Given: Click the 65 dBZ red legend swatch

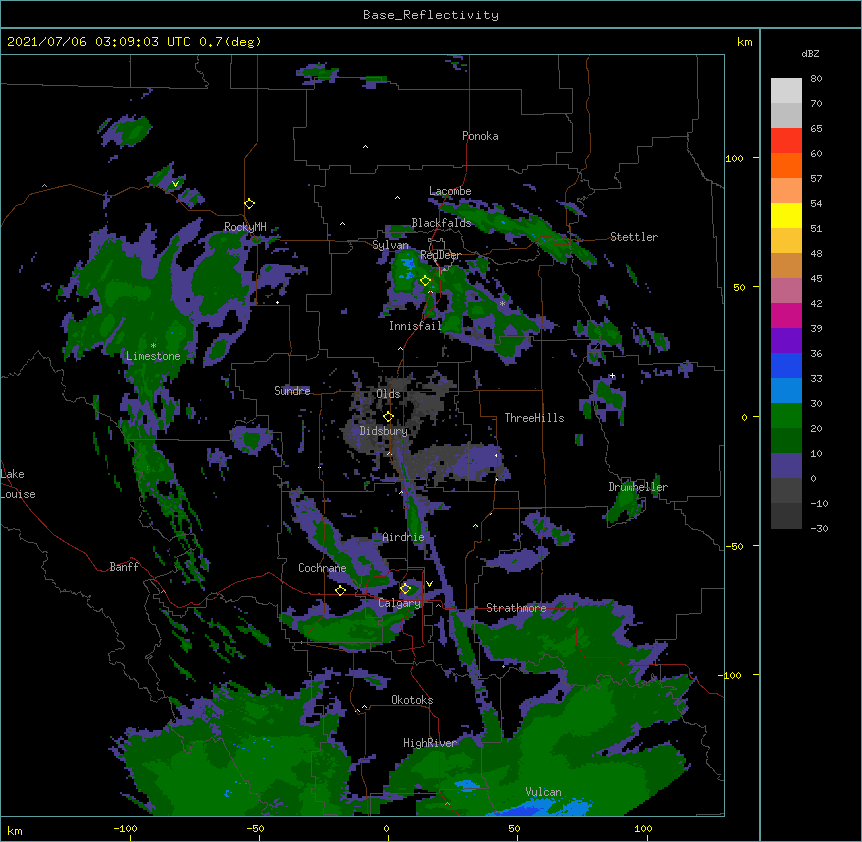Looking at the screenshot, I should (x=786, y=141).
